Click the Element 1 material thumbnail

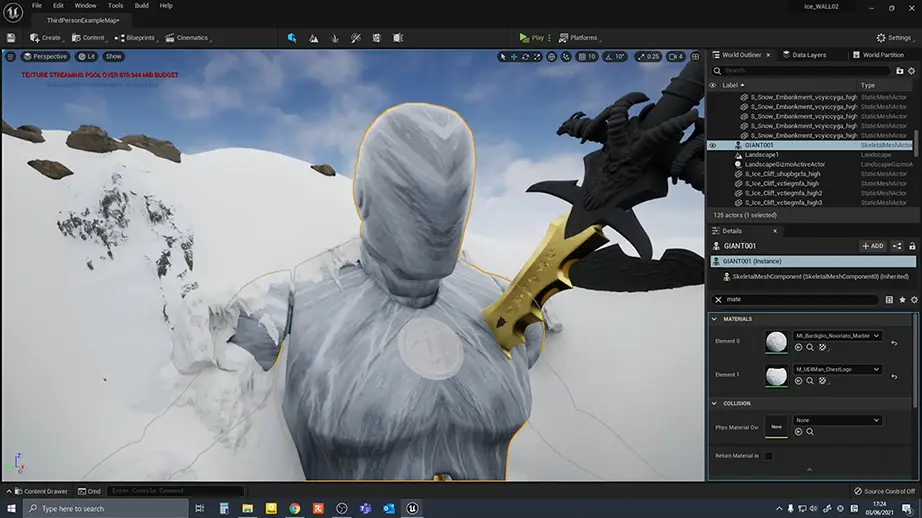tap(777, 374)
